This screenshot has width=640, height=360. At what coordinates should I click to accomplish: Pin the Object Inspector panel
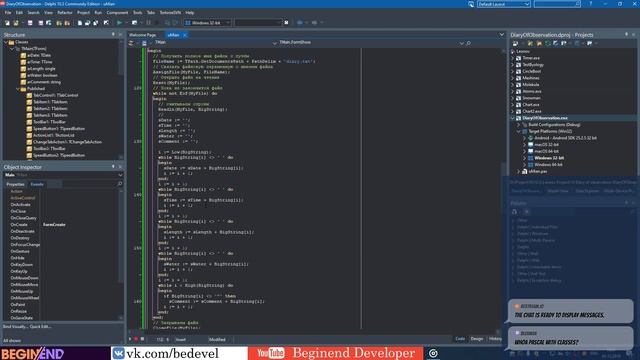point(113,167)
